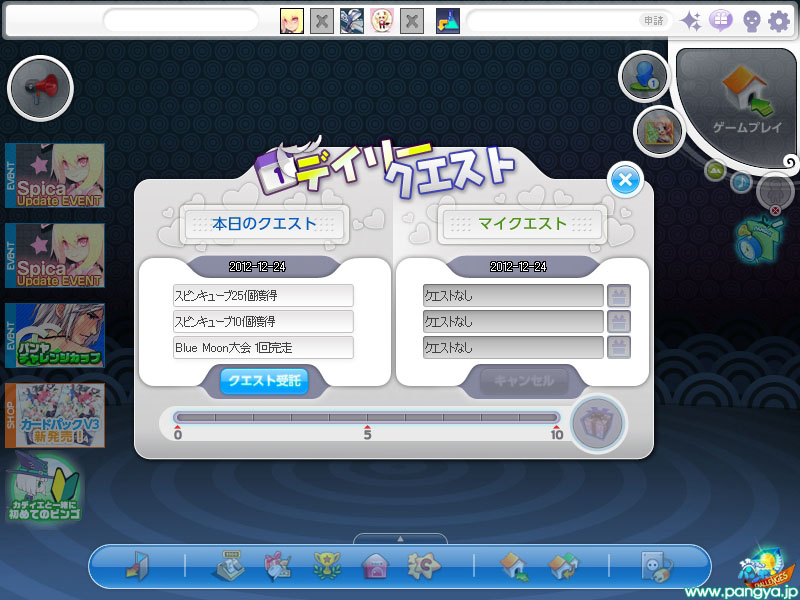
Task: Click the exit door icon in bottom bar
Action: (137, 566)
